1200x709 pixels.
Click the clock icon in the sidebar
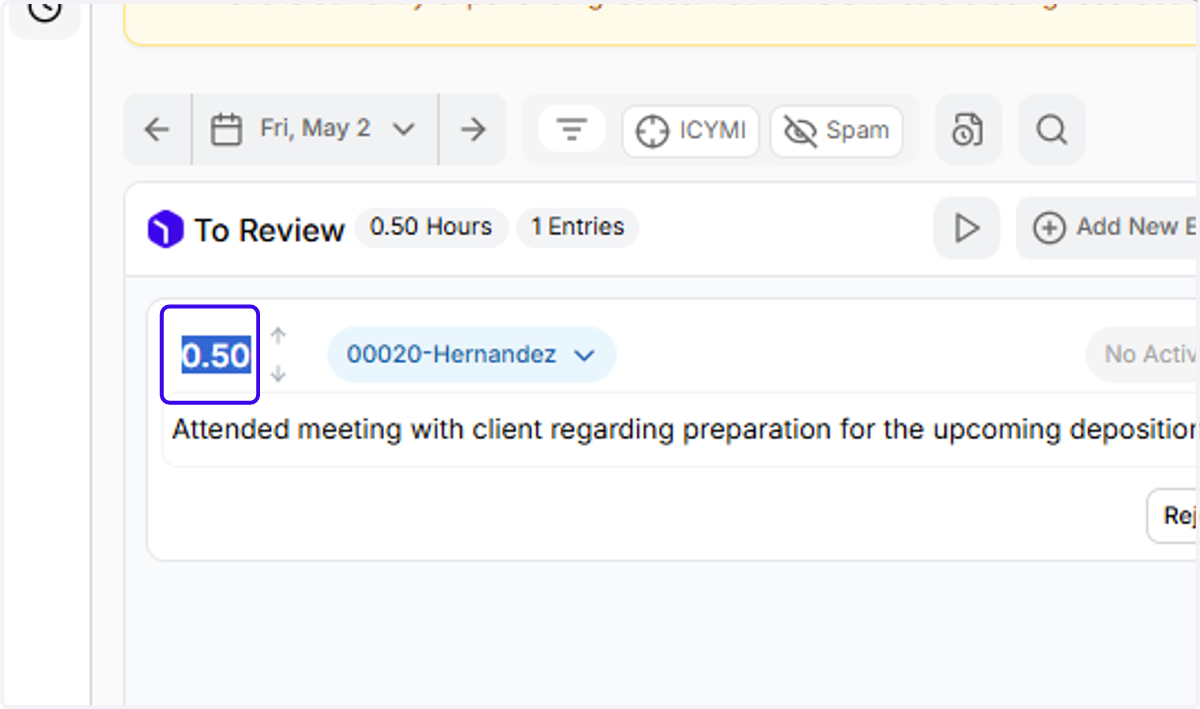coord(44,10)
